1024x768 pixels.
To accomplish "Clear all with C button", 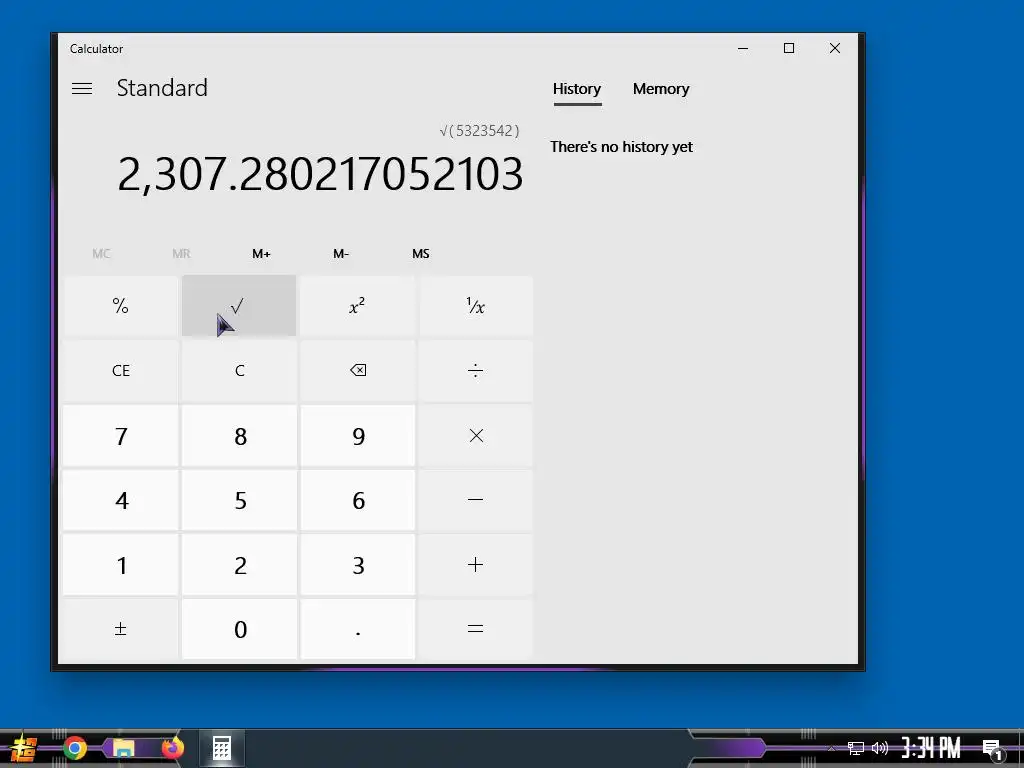I will [239, 370].
